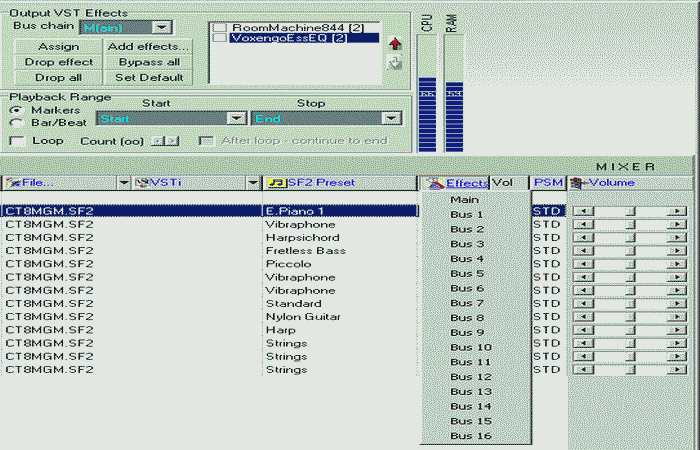Screen dimensions: 700x450
Task: Expand the Stop marker dropdown
Action: point(391,118)
